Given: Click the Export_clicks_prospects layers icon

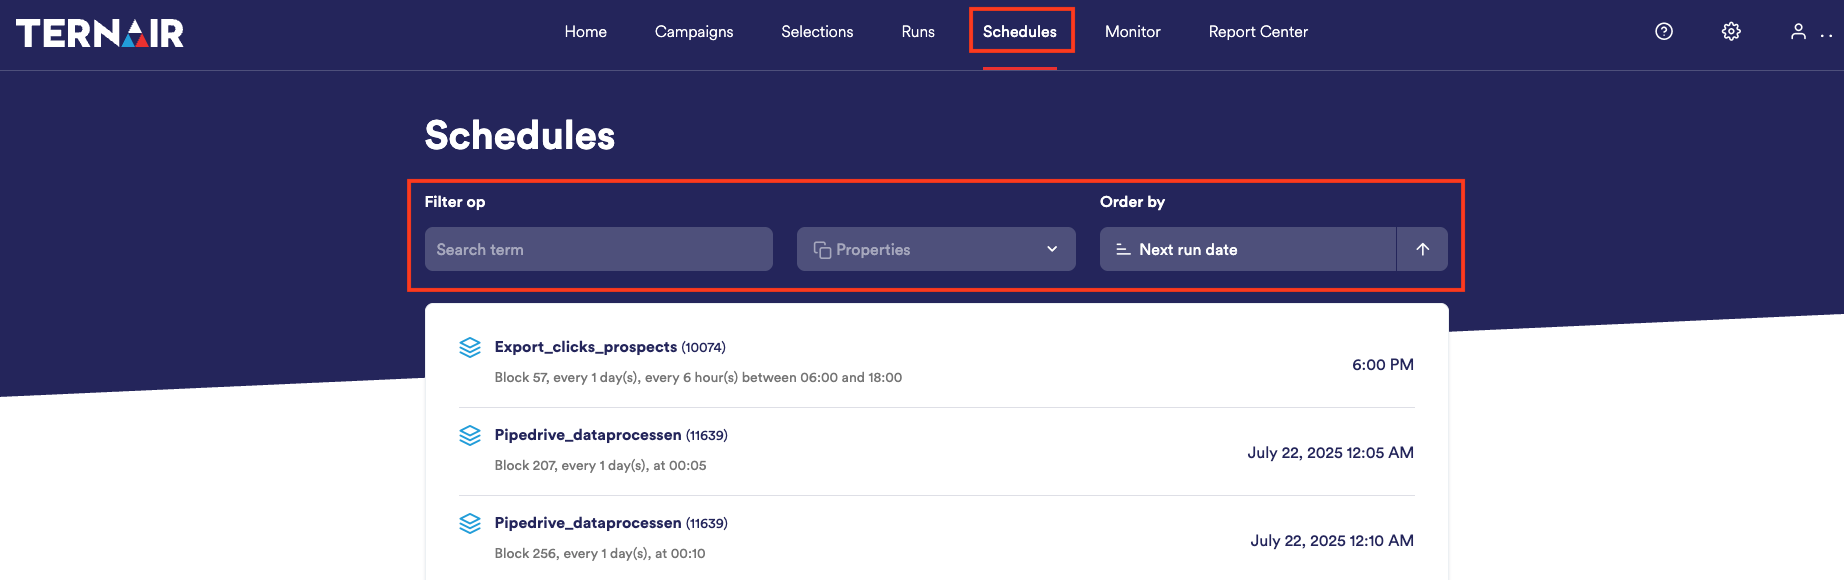Looking at the screenshot, I should click(470, 348).
